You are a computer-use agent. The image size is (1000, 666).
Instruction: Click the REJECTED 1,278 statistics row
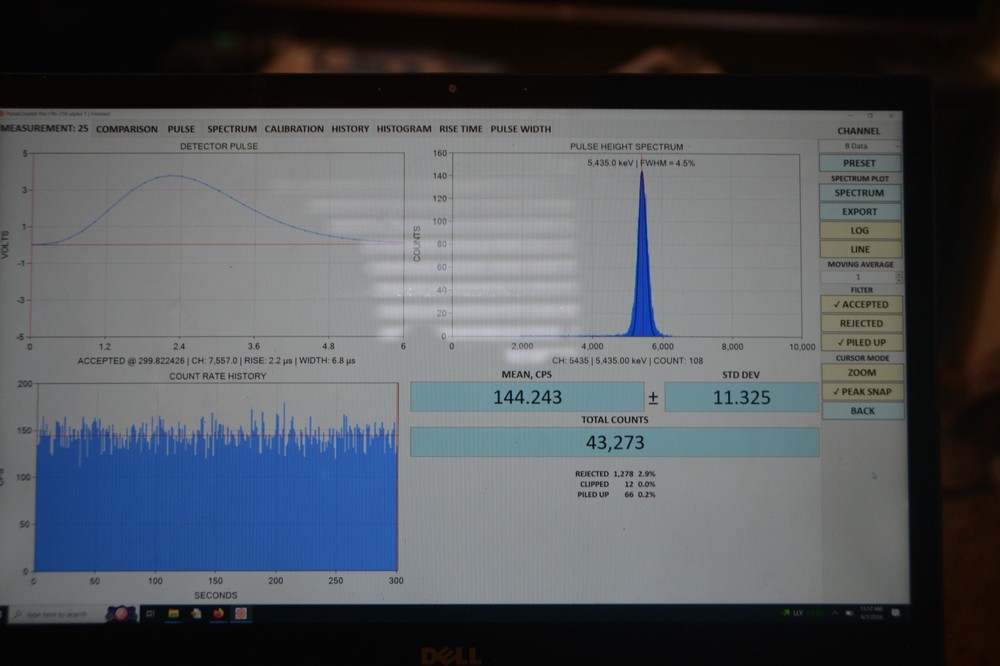tap(615, 474)
